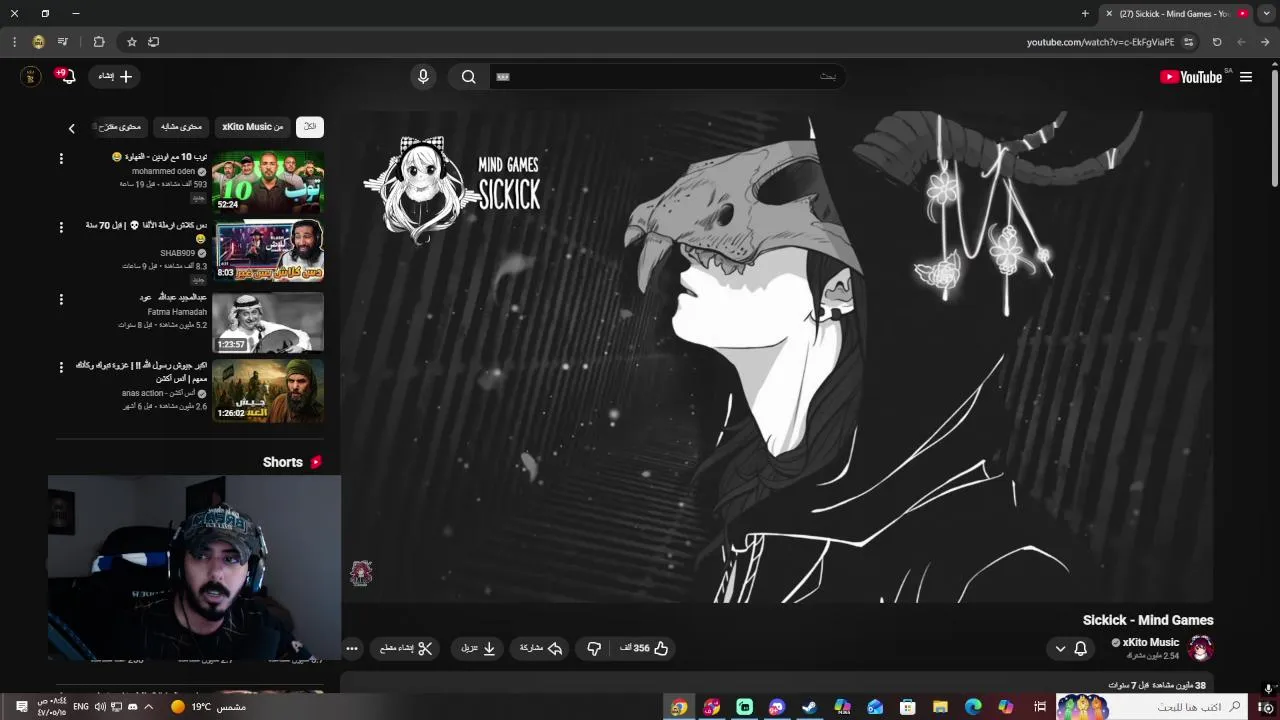The width and height of the screenshot is (1280, 720).
Task: Select the 'All' filter chip in sidebar
Action: click(x=310, y=127)
